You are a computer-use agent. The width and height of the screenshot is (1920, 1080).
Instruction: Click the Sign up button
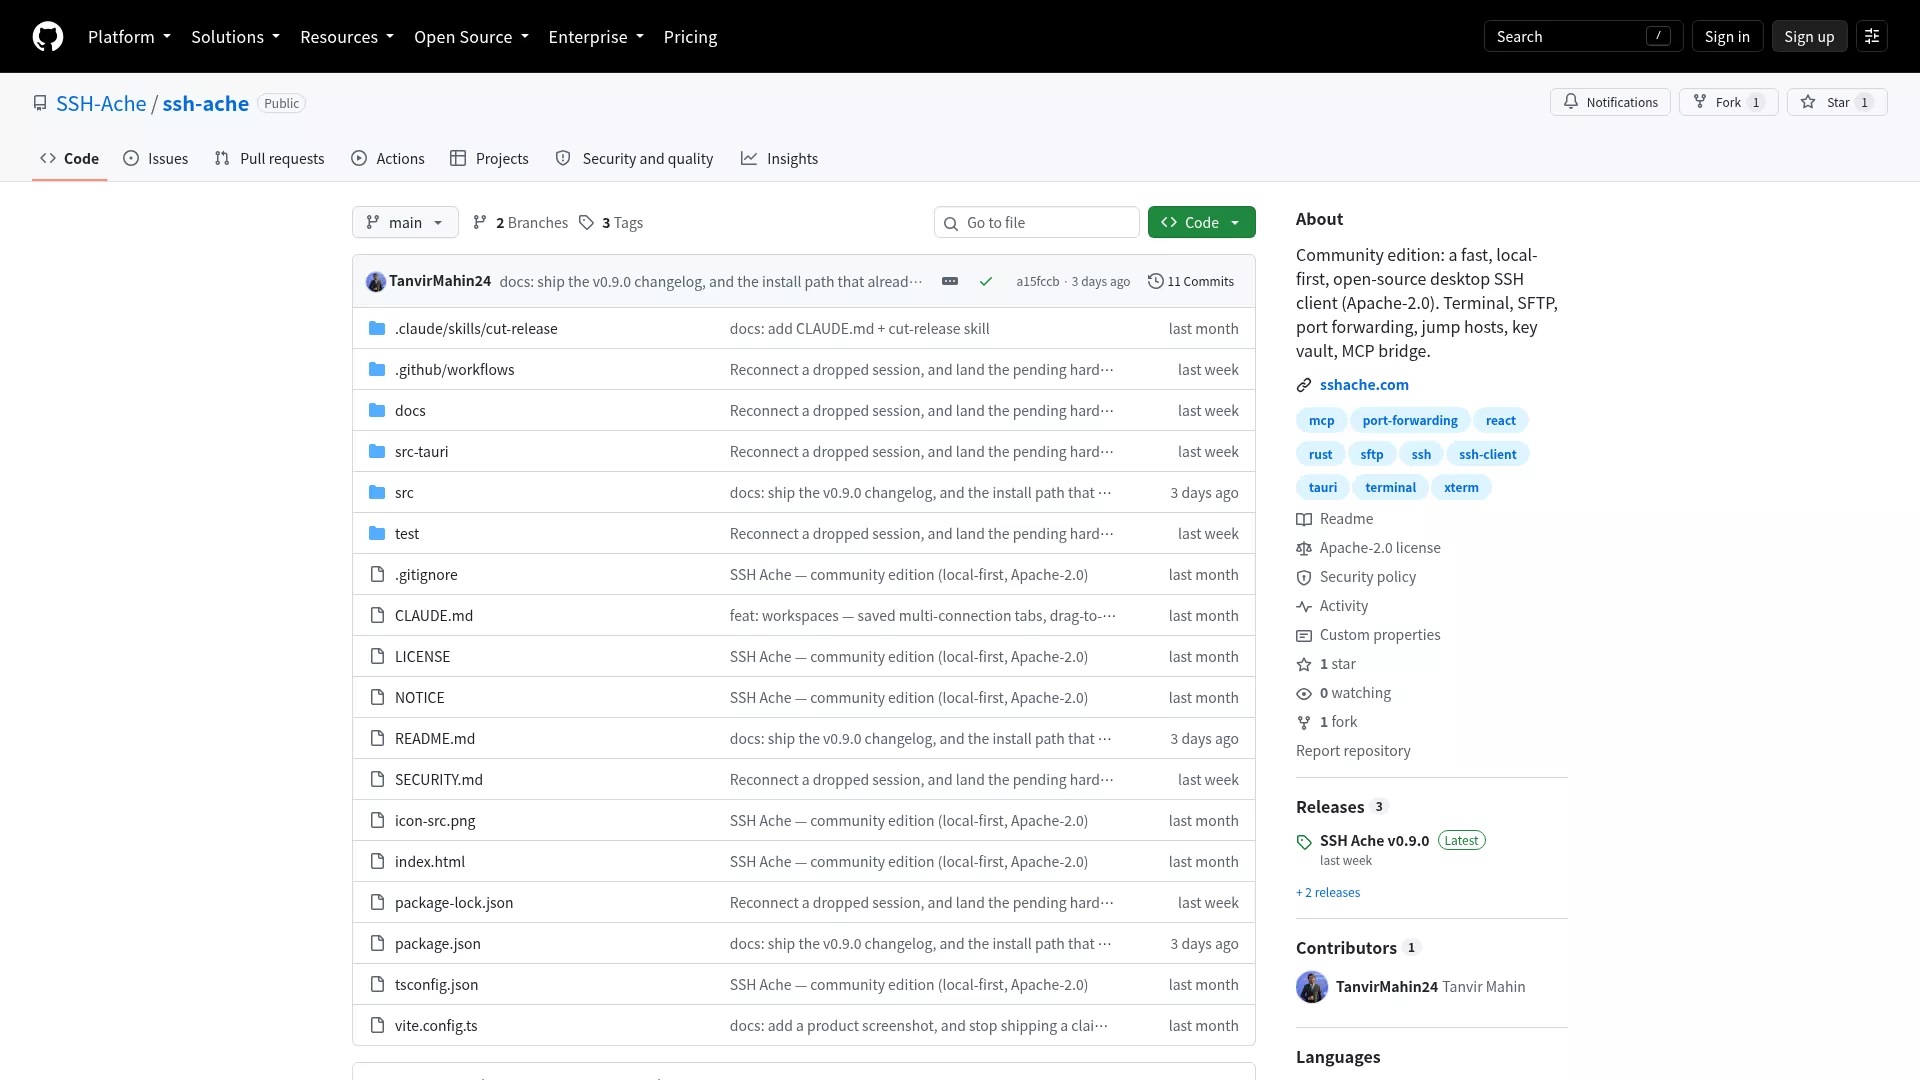pos(1809,37)
